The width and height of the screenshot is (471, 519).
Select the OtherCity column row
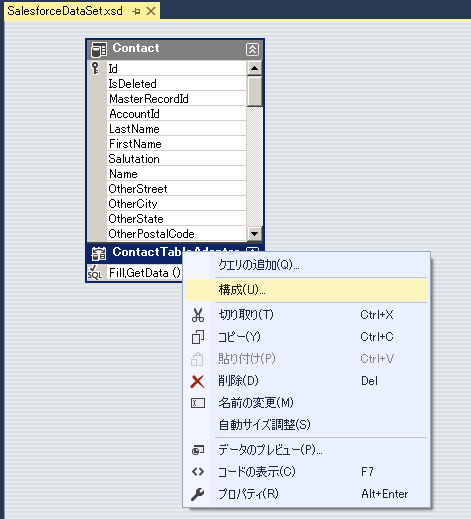(176, 204)
